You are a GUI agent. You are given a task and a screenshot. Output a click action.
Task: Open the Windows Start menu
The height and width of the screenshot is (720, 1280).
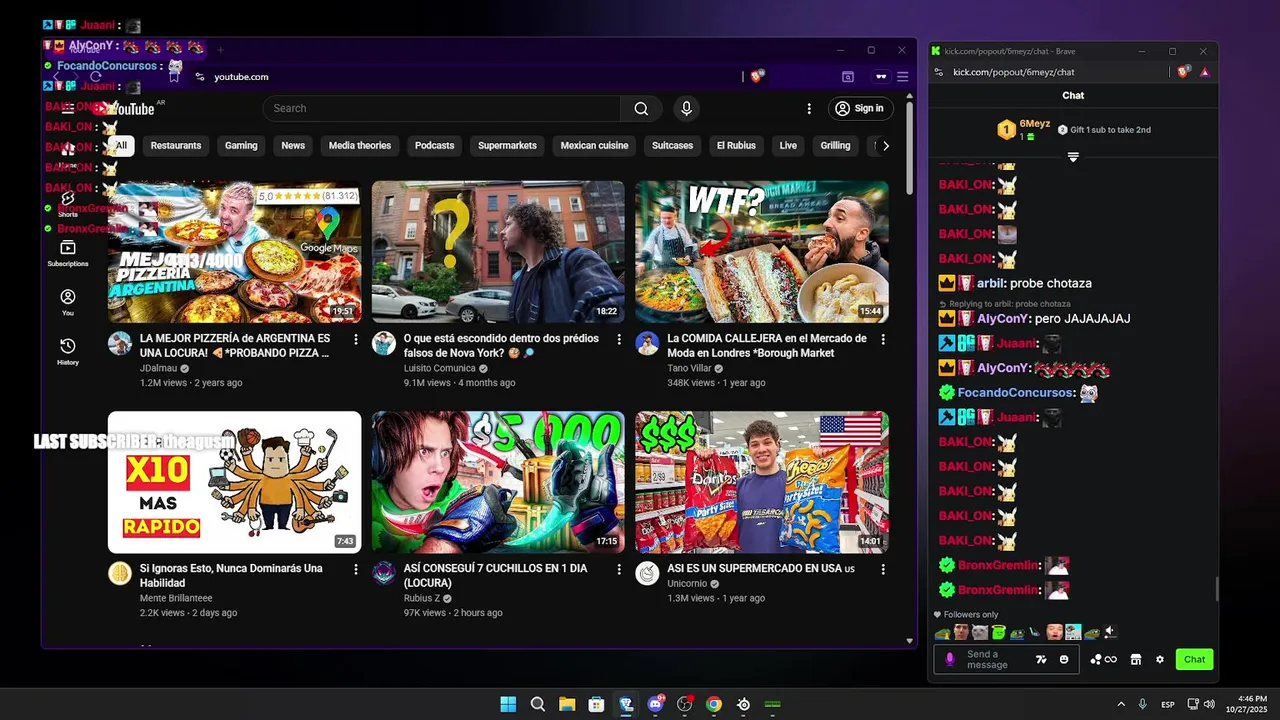(x=508, y=704)
